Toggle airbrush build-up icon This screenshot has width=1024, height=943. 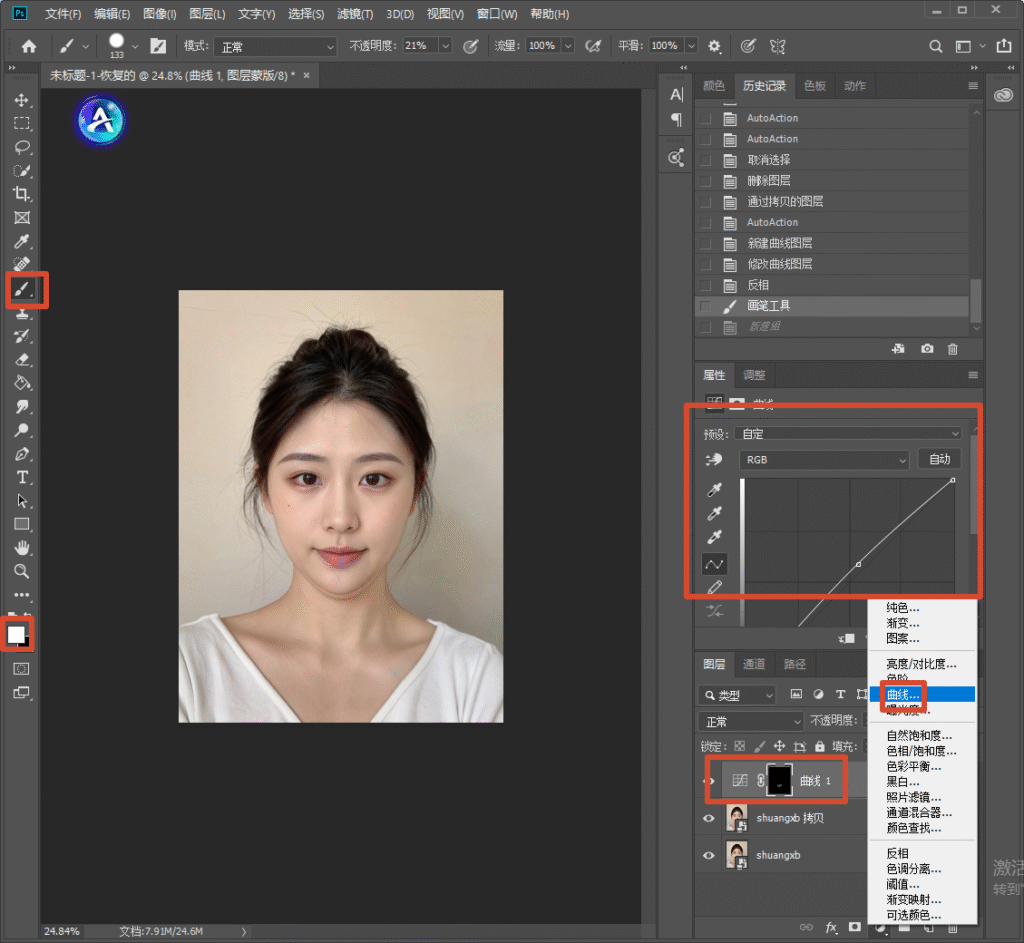coord(592,46)
